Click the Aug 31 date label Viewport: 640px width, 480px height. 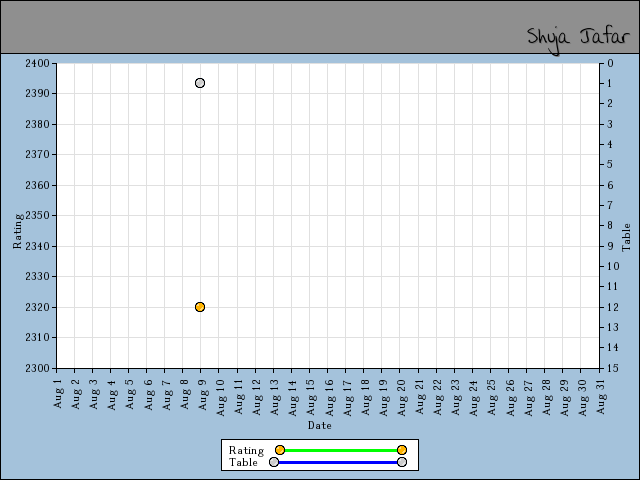point(600,396)
